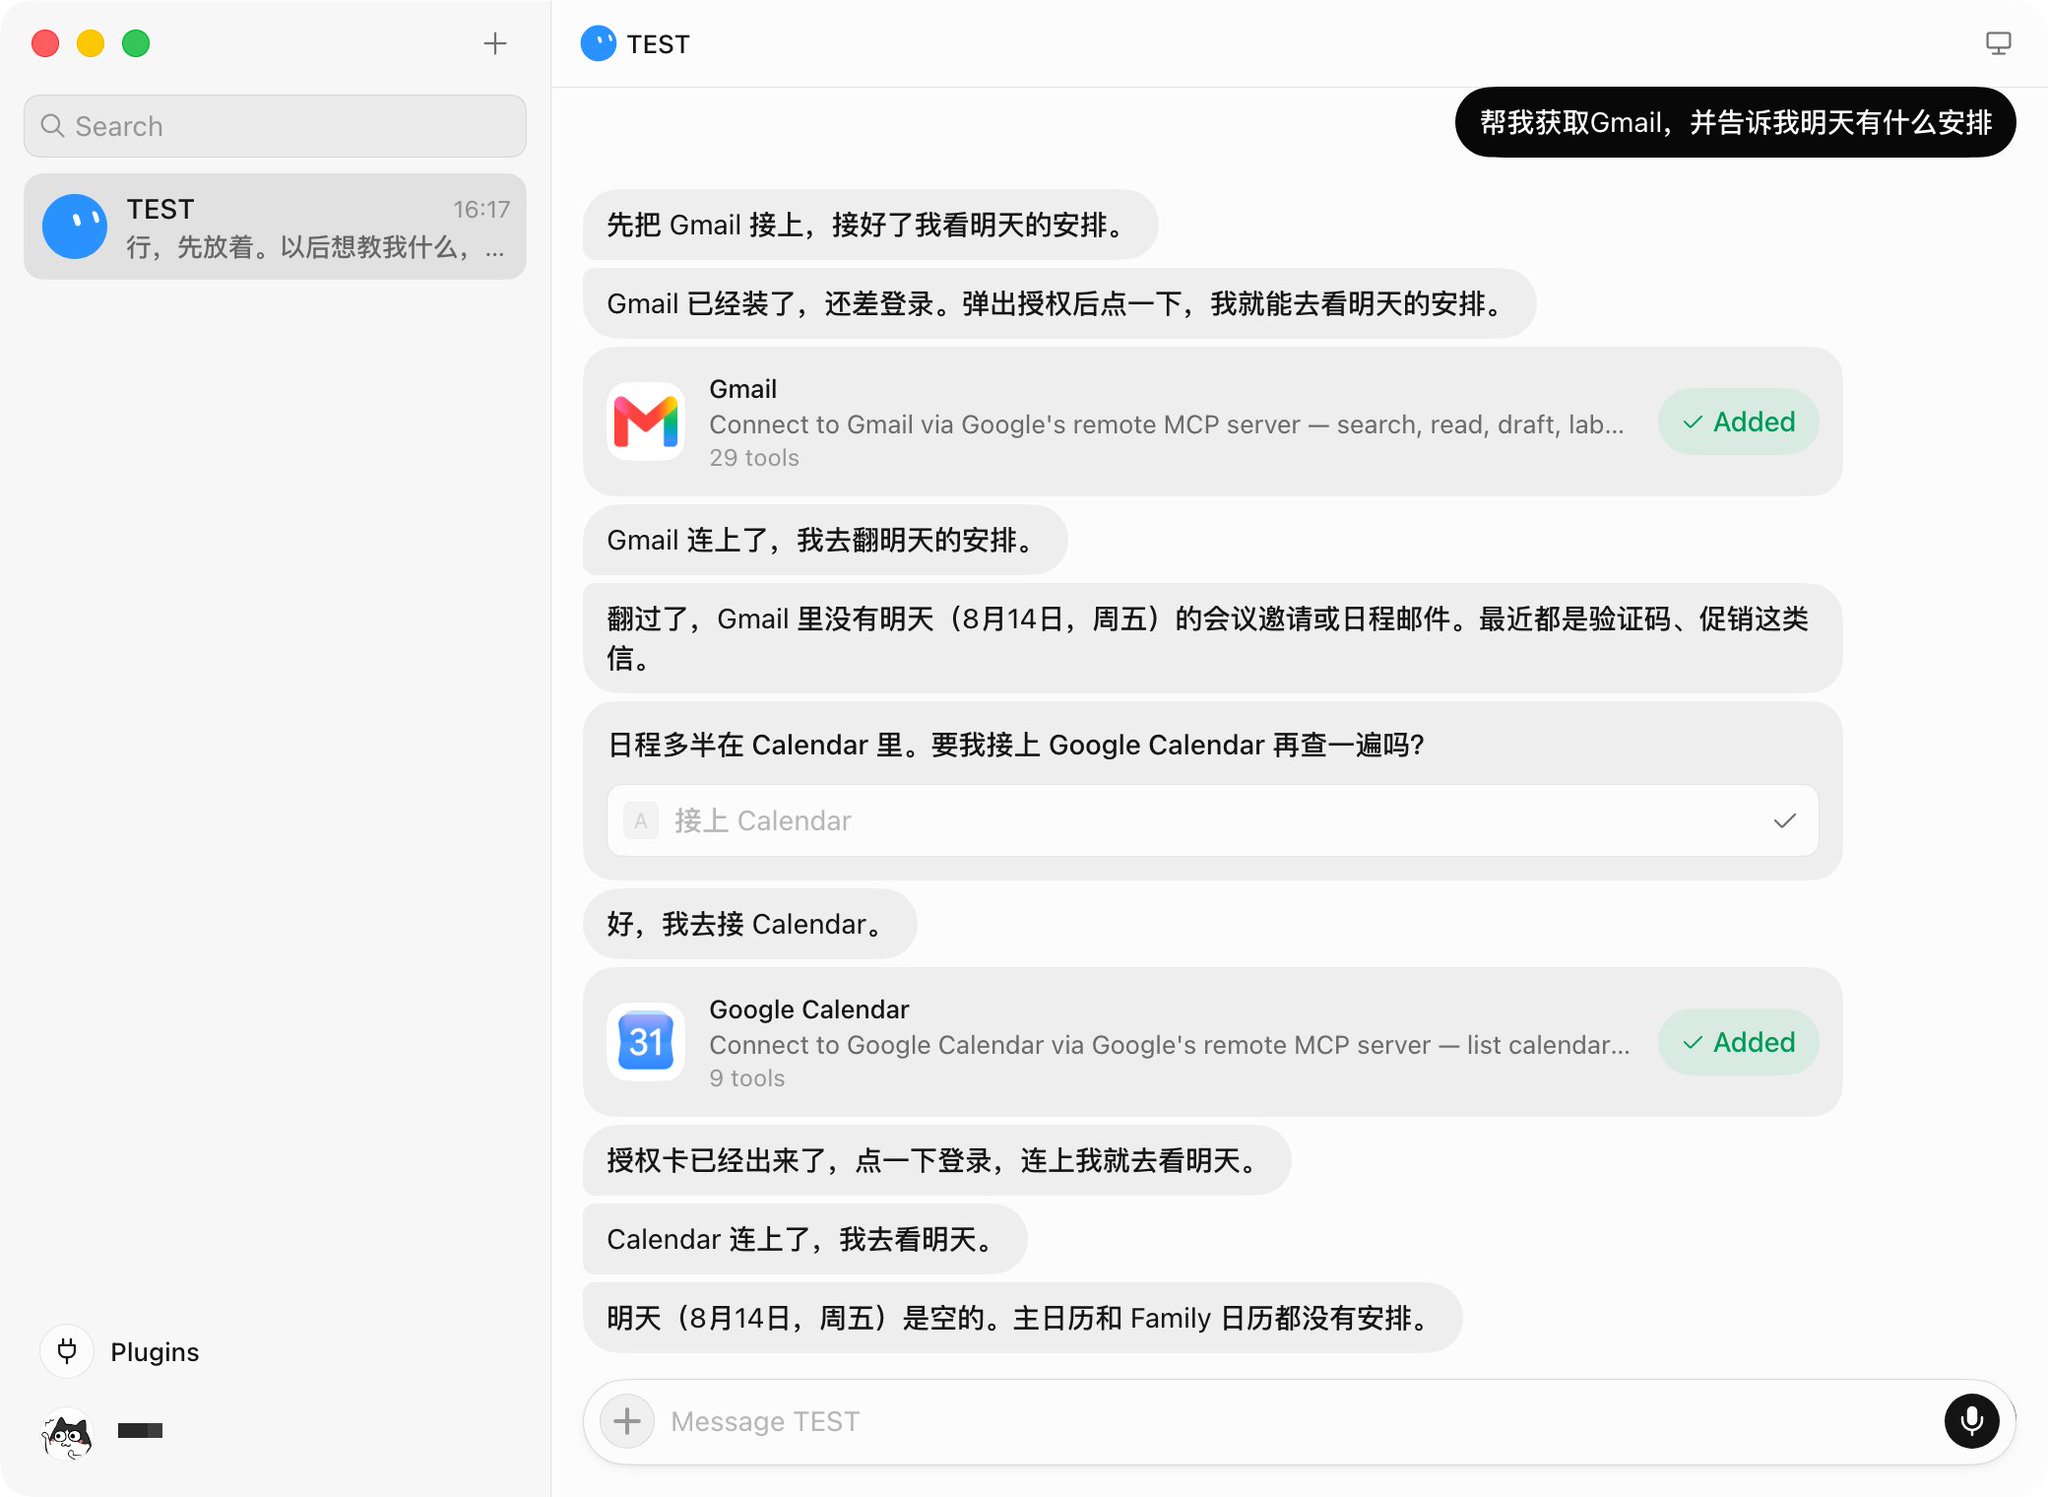Click the Search field in the sidebar

point(275,126)
